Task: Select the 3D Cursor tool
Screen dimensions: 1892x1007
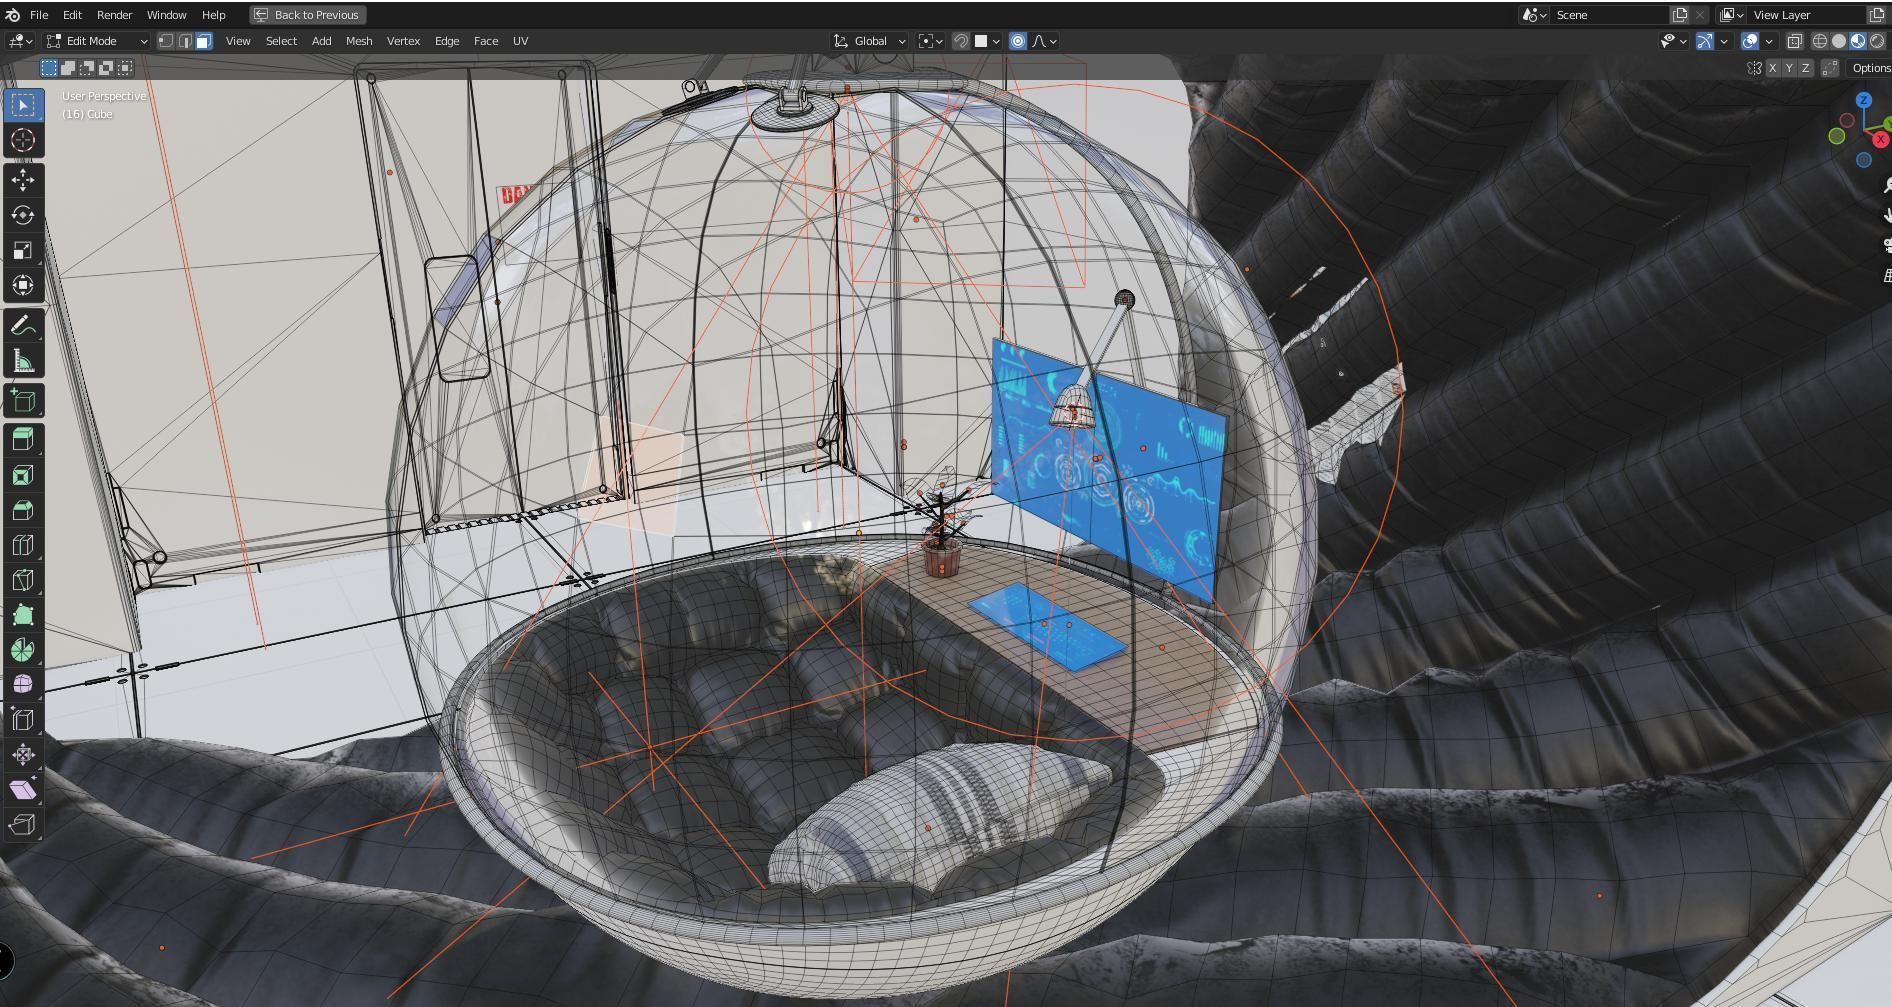Action: tap(23, 140)
